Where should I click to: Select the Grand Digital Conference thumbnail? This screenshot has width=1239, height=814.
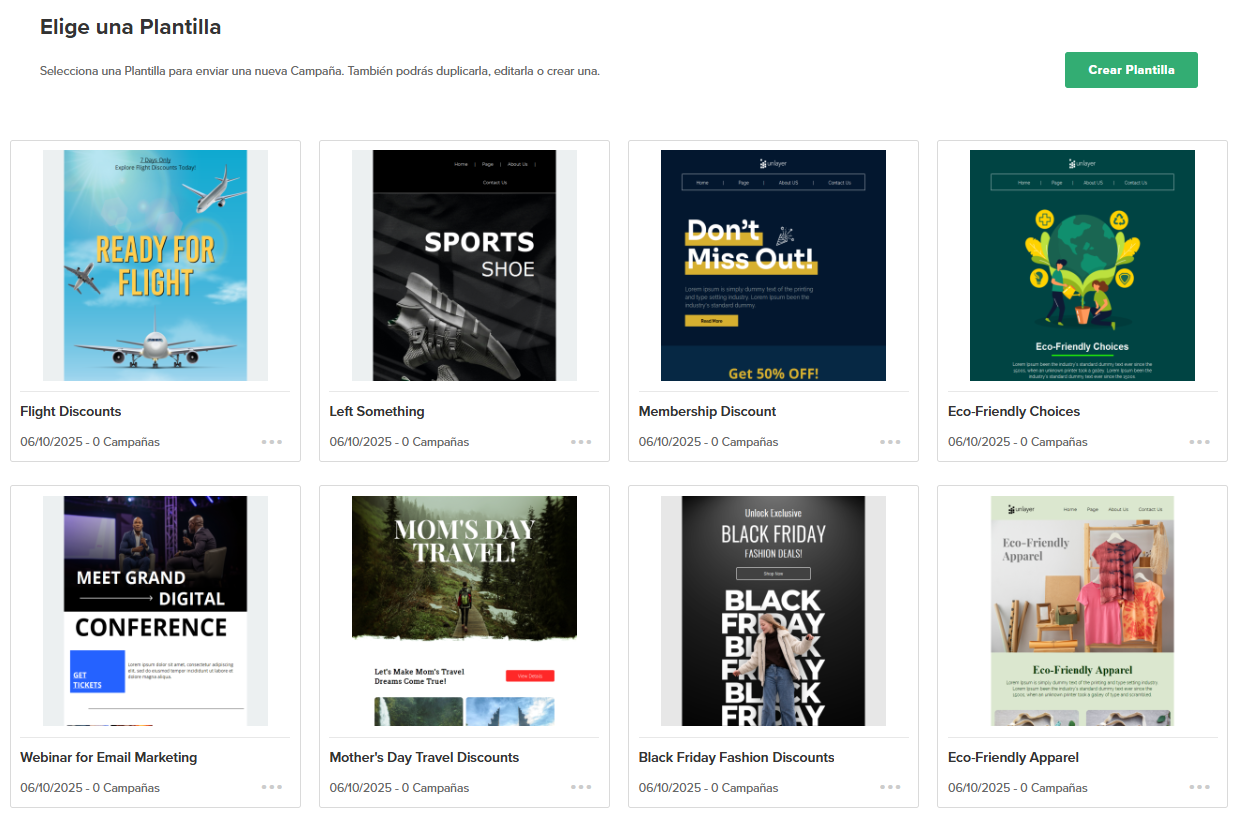[155, 611]
